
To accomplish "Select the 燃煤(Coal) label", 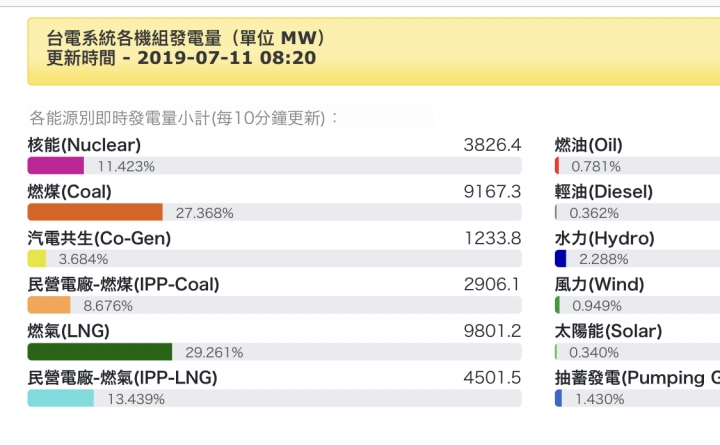I will 69,191.
